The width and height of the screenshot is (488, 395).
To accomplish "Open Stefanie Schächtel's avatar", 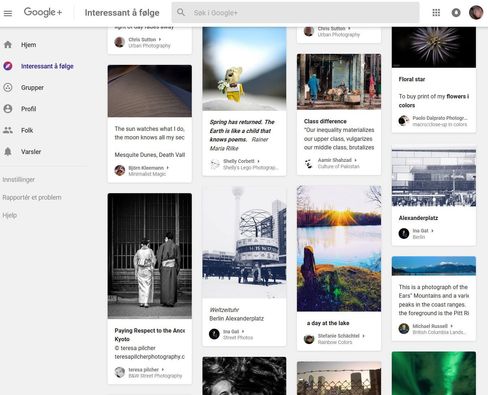I will 309,339.
